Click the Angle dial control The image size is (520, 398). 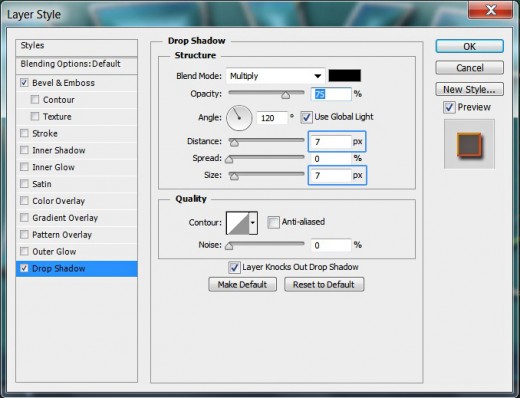[239, 118]
